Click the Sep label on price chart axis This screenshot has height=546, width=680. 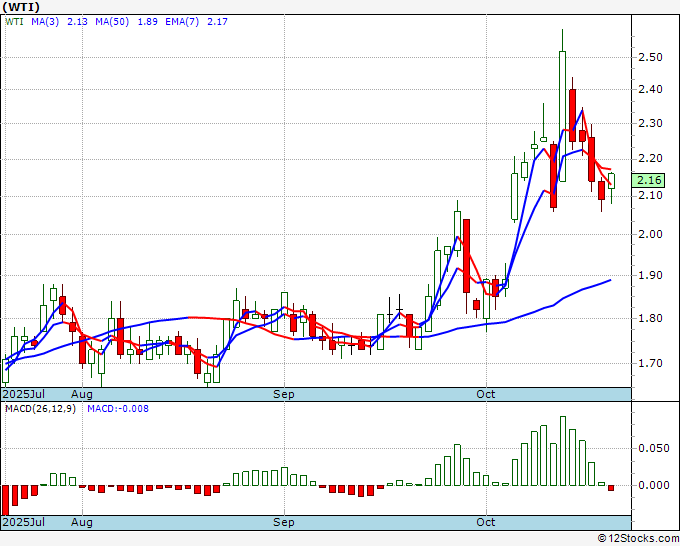[x=284, y=394]
